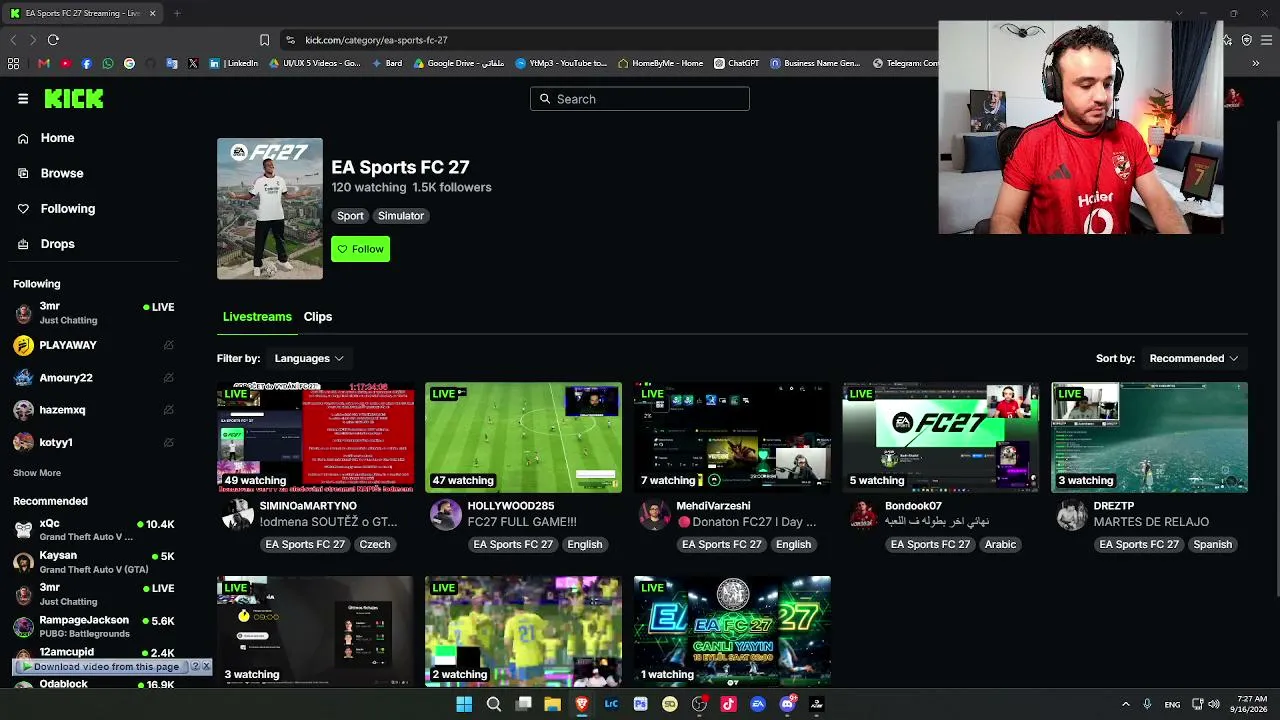This screenshot has width=1280, height=720.
Task: Open the Kick hamburger menu icon
Action: click(23, 99)
